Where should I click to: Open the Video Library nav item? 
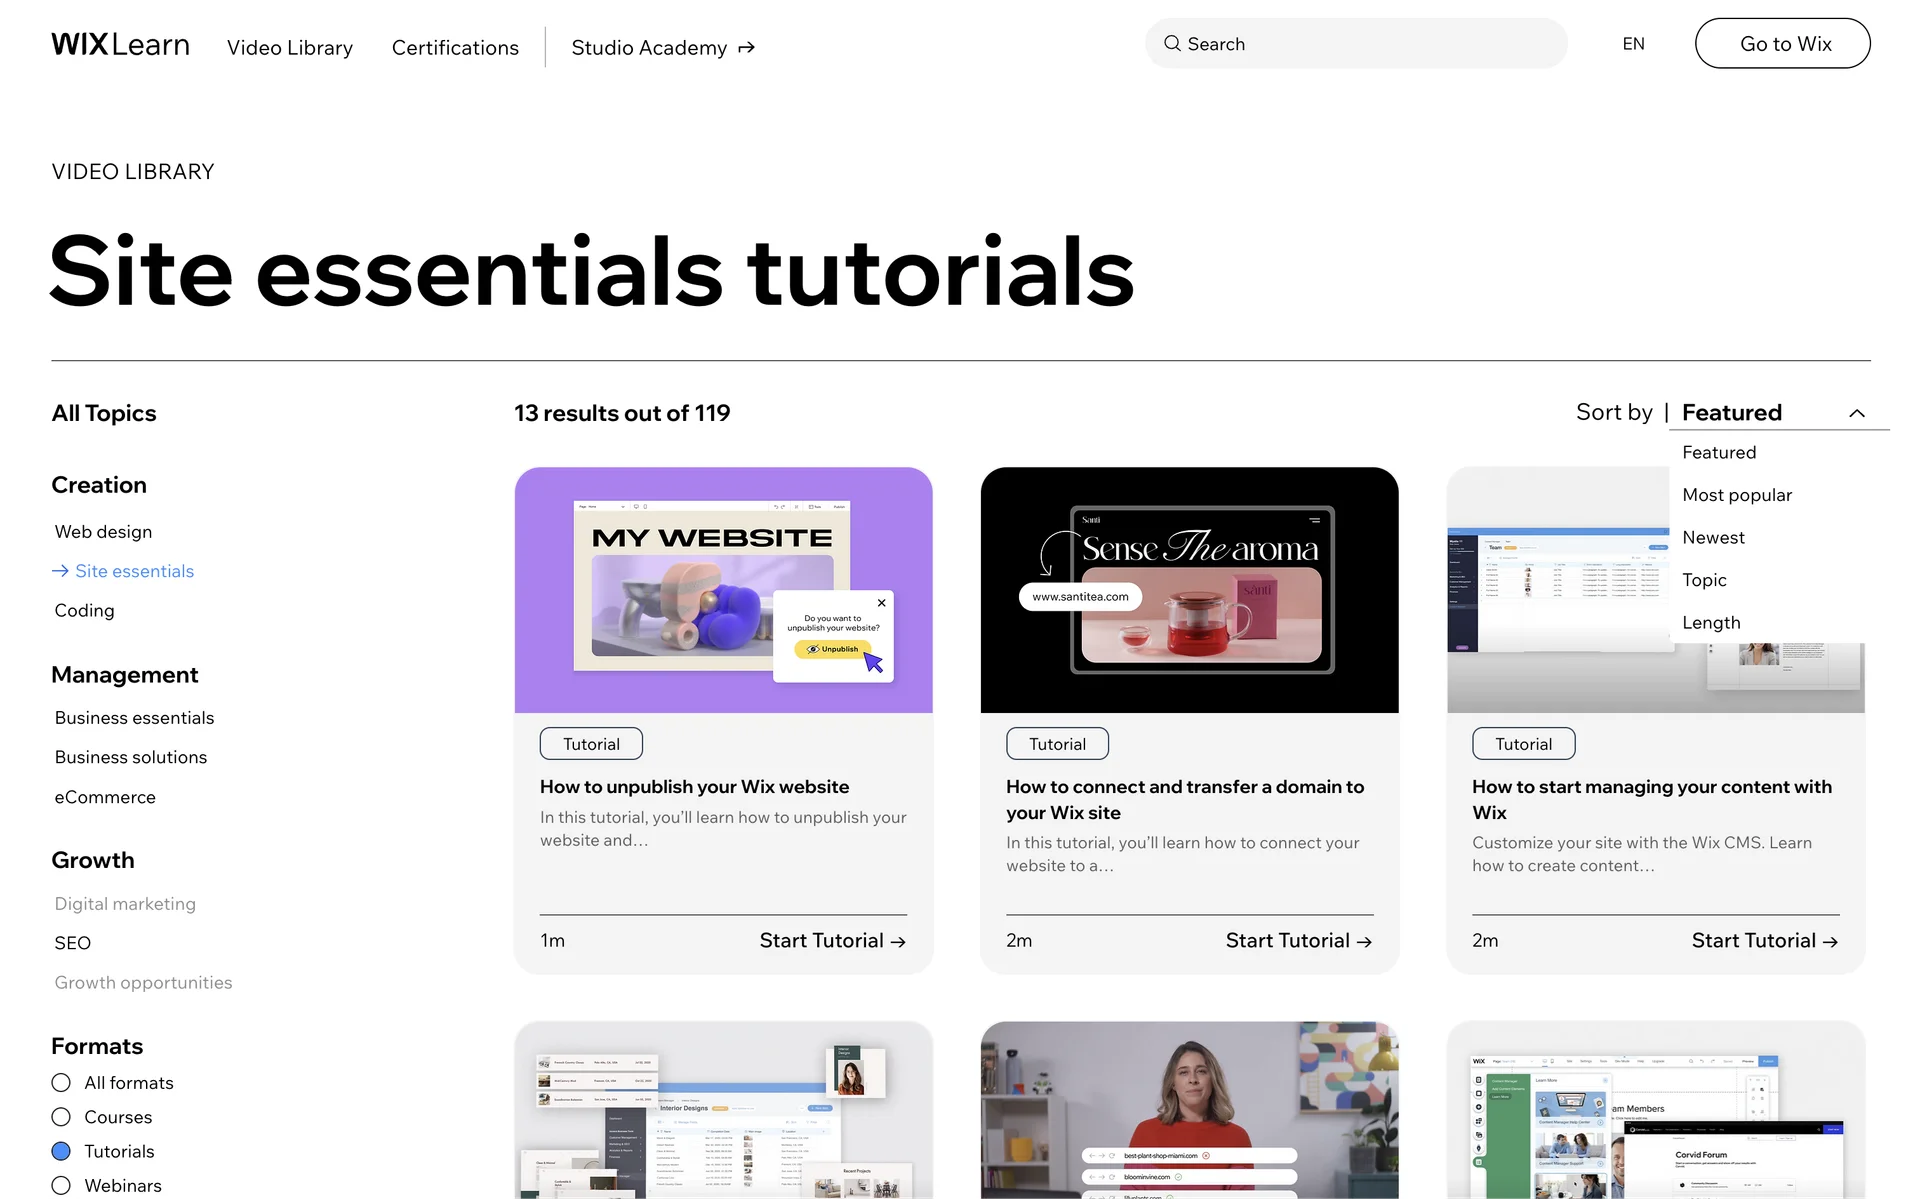(290, 48)
